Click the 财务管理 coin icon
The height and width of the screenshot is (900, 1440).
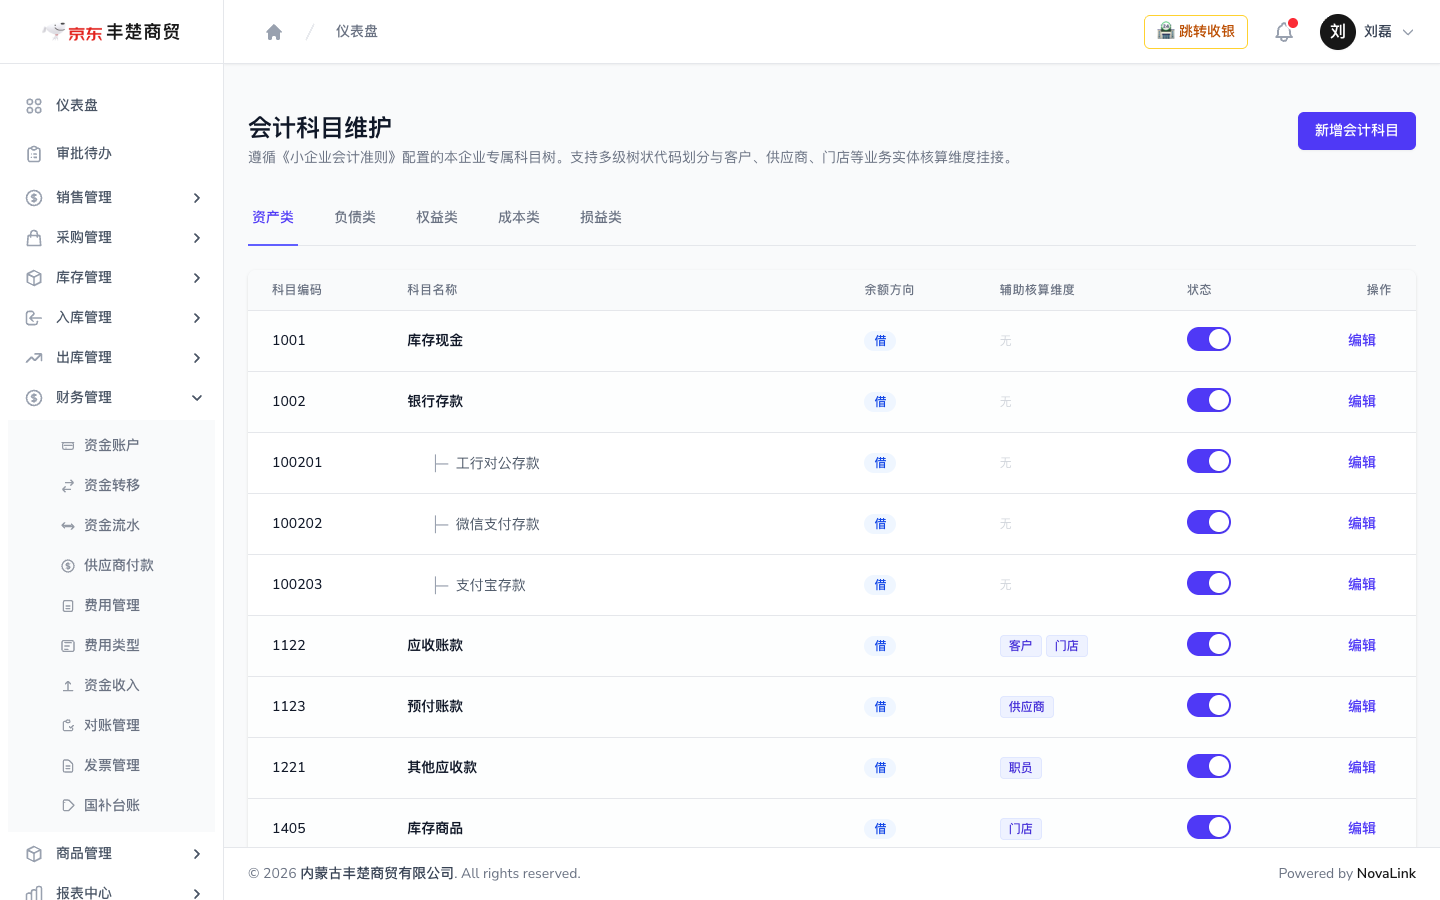click(34, 398)
